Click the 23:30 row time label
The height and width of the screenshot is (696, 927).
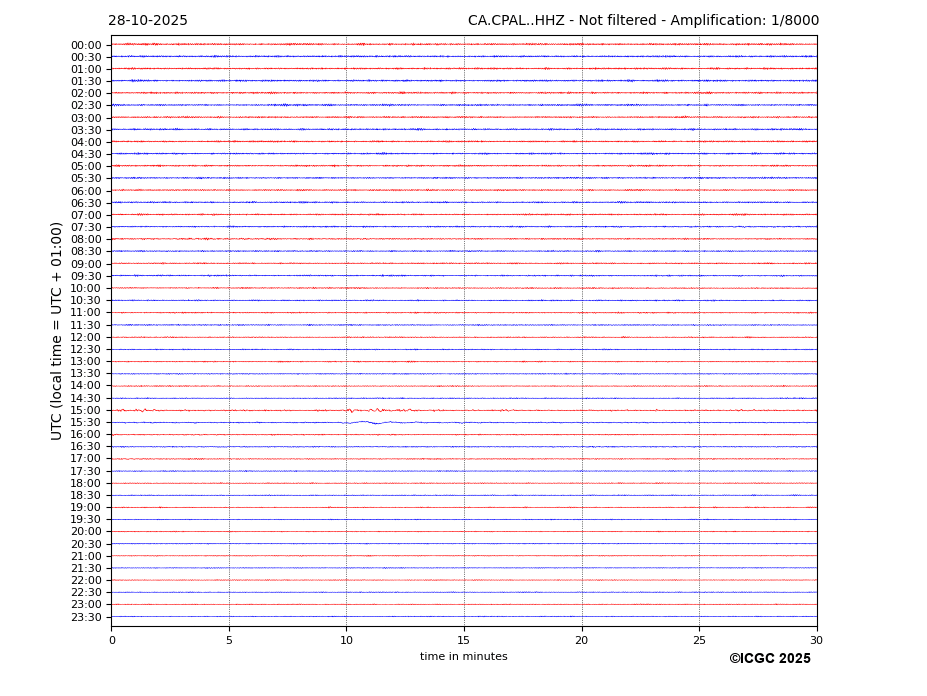click(86, 617)
